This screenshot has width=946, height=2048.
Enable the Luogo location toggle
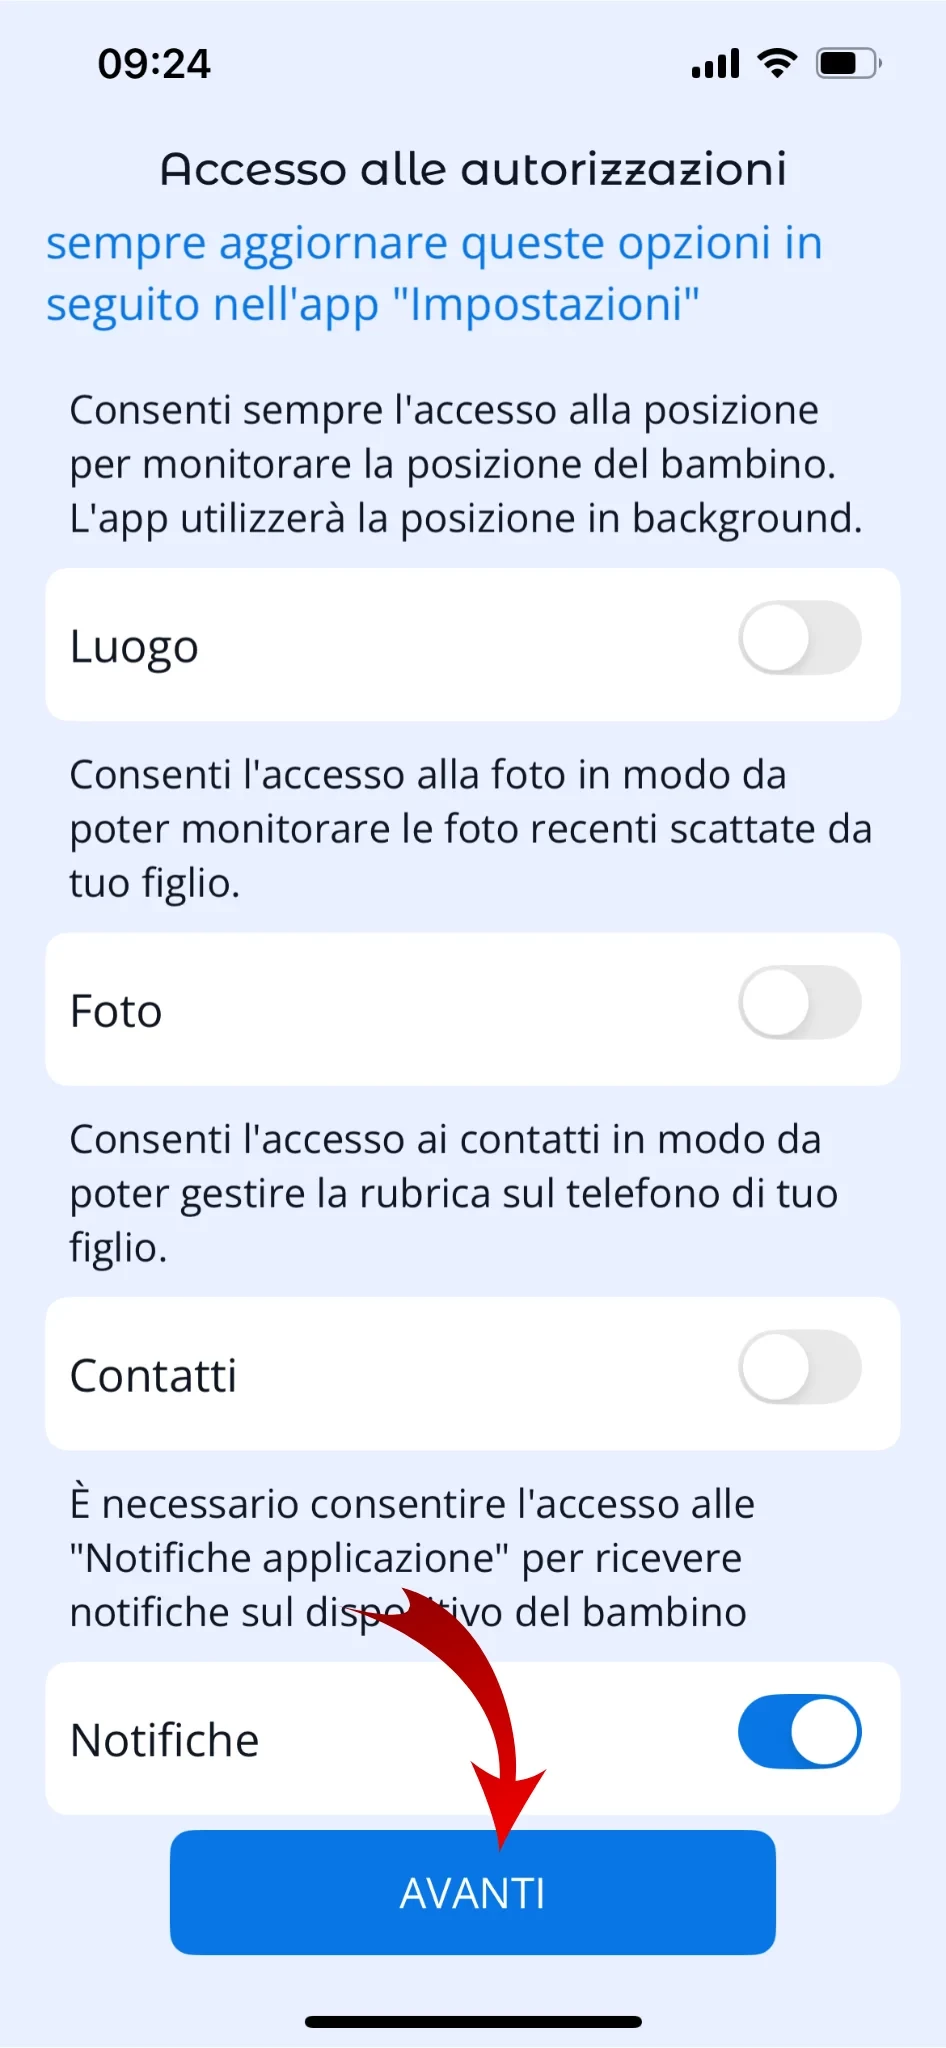pyautogui.click(x=799, y=638)
